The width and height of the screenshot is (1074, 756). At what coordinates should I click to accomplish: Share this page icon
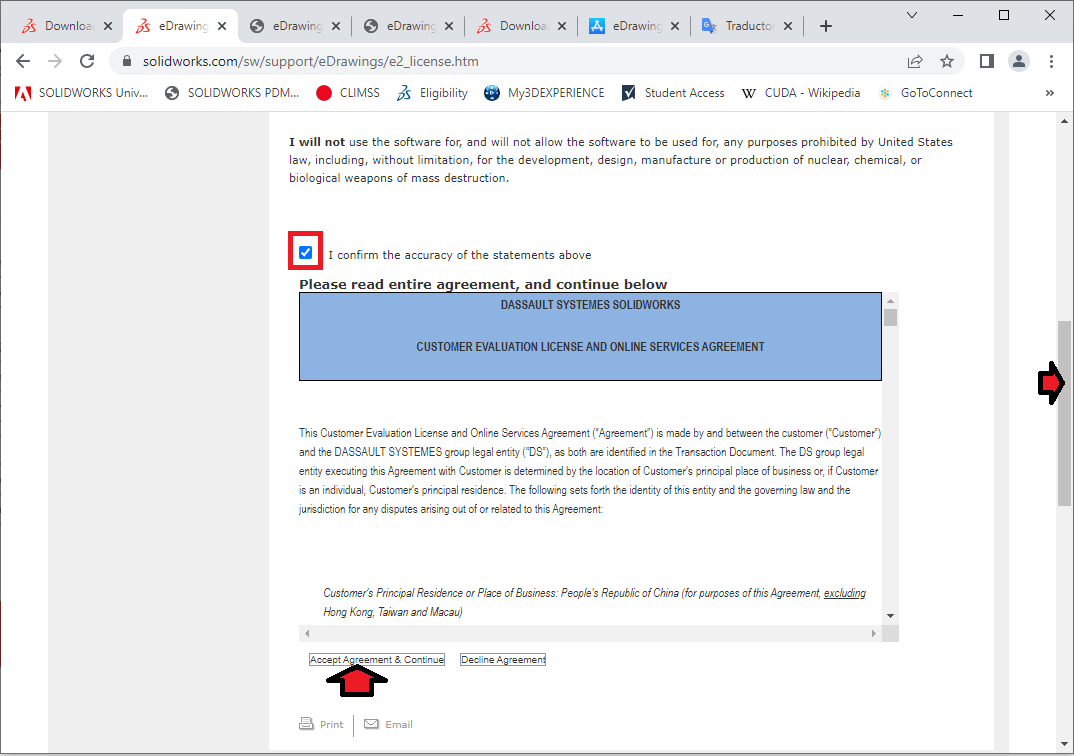915,61
